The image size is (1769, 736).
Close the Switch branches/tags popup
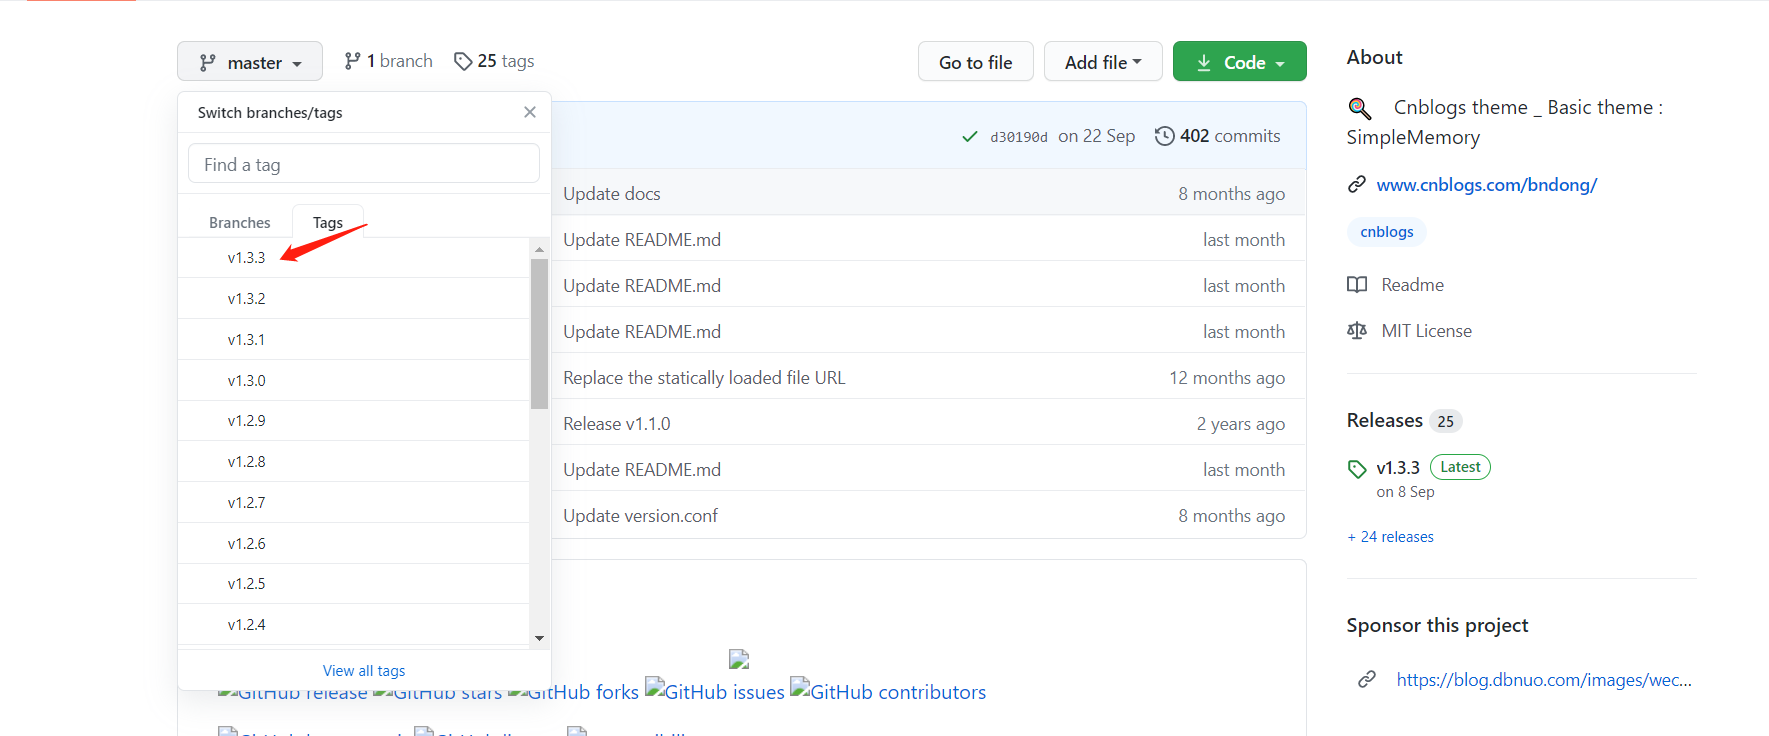pos(530,112)
